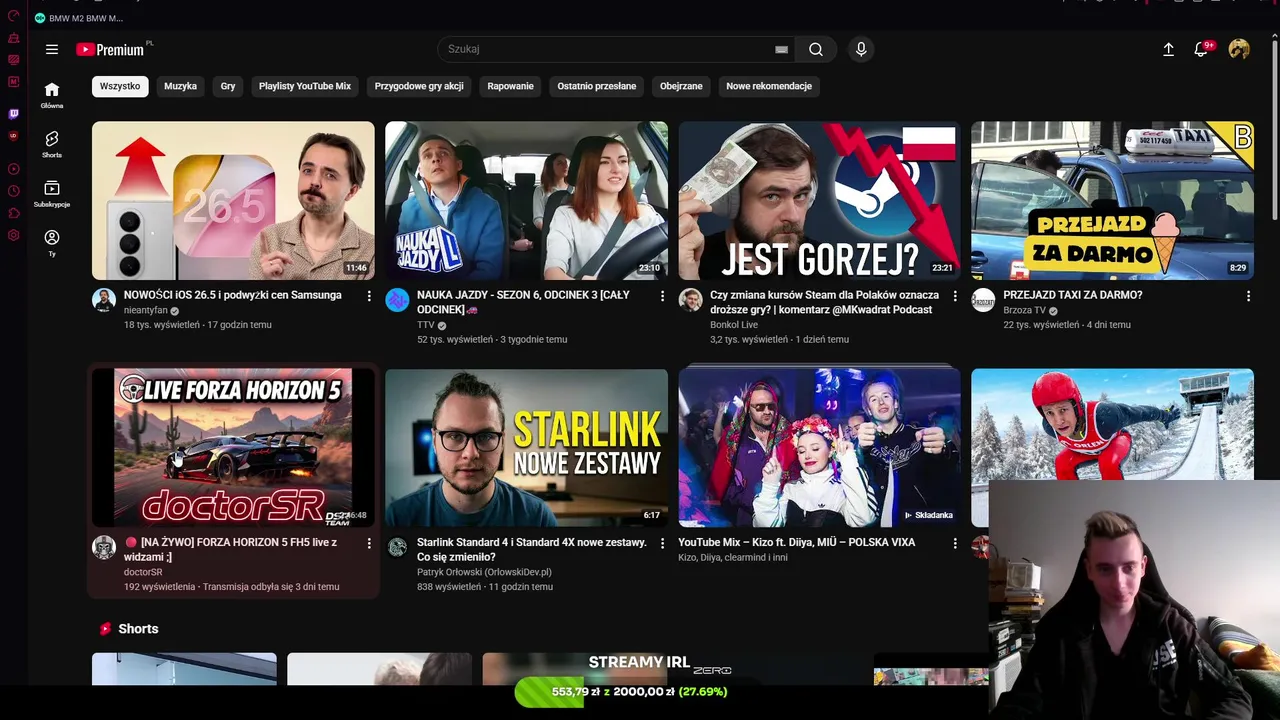Open Brzoza TV channel link

(x=1024, y=310)
